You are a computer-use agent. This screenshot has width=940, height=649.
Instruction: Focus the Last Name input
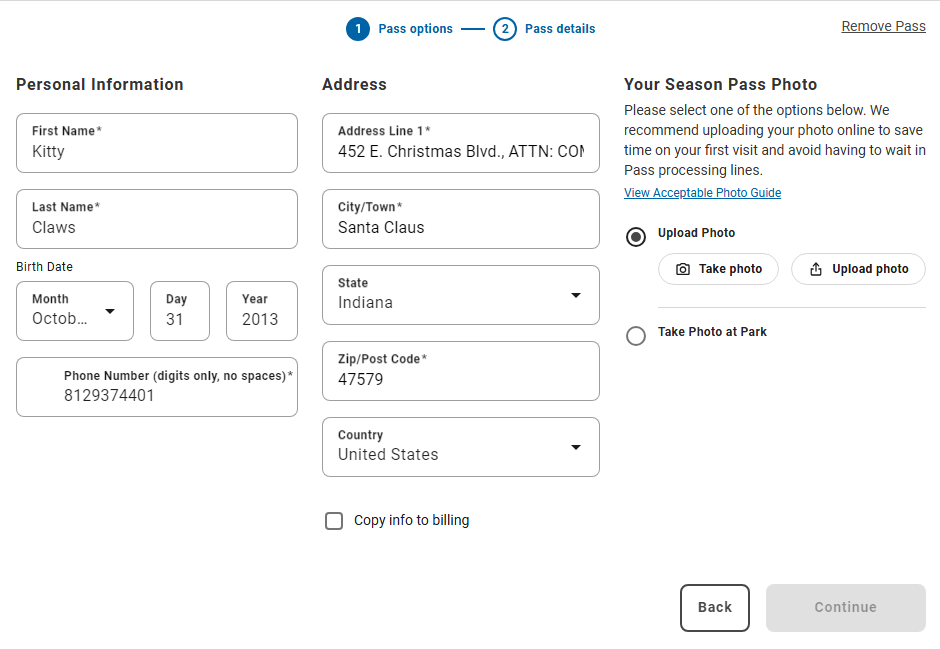[157, 227]
